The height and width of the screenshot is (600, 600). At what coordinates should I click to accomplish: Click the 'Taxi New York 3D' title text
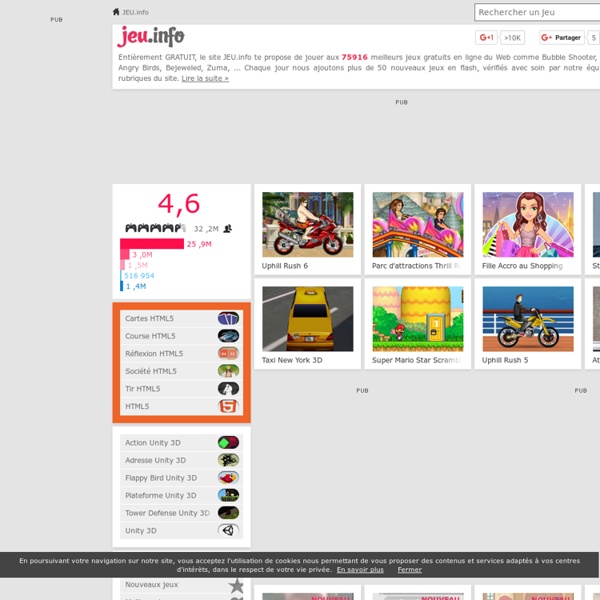coord(292,360)
